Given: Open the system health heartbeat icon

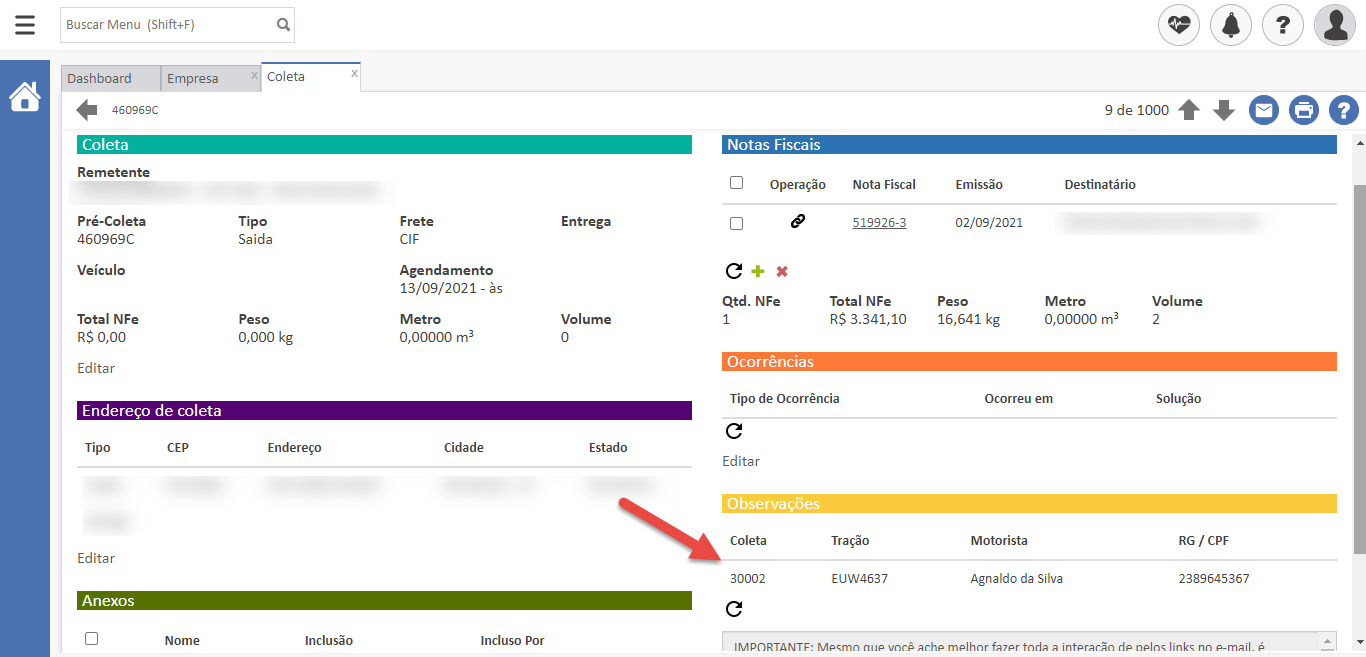Looking at the screenshot, I should coord(1179,25).
